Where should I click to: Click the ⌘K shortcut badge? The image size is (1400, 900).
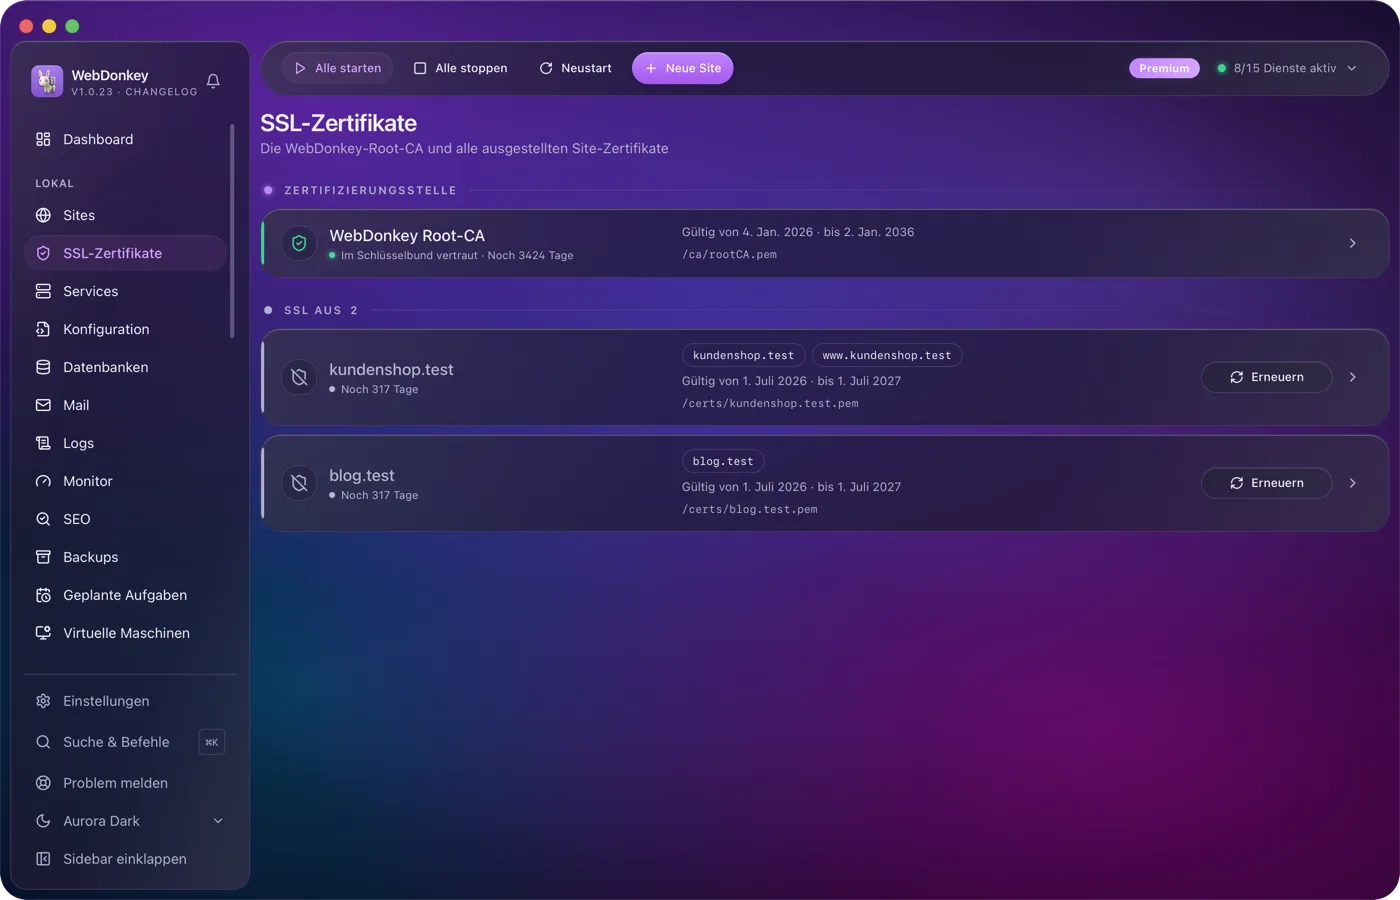click(211, 742)
